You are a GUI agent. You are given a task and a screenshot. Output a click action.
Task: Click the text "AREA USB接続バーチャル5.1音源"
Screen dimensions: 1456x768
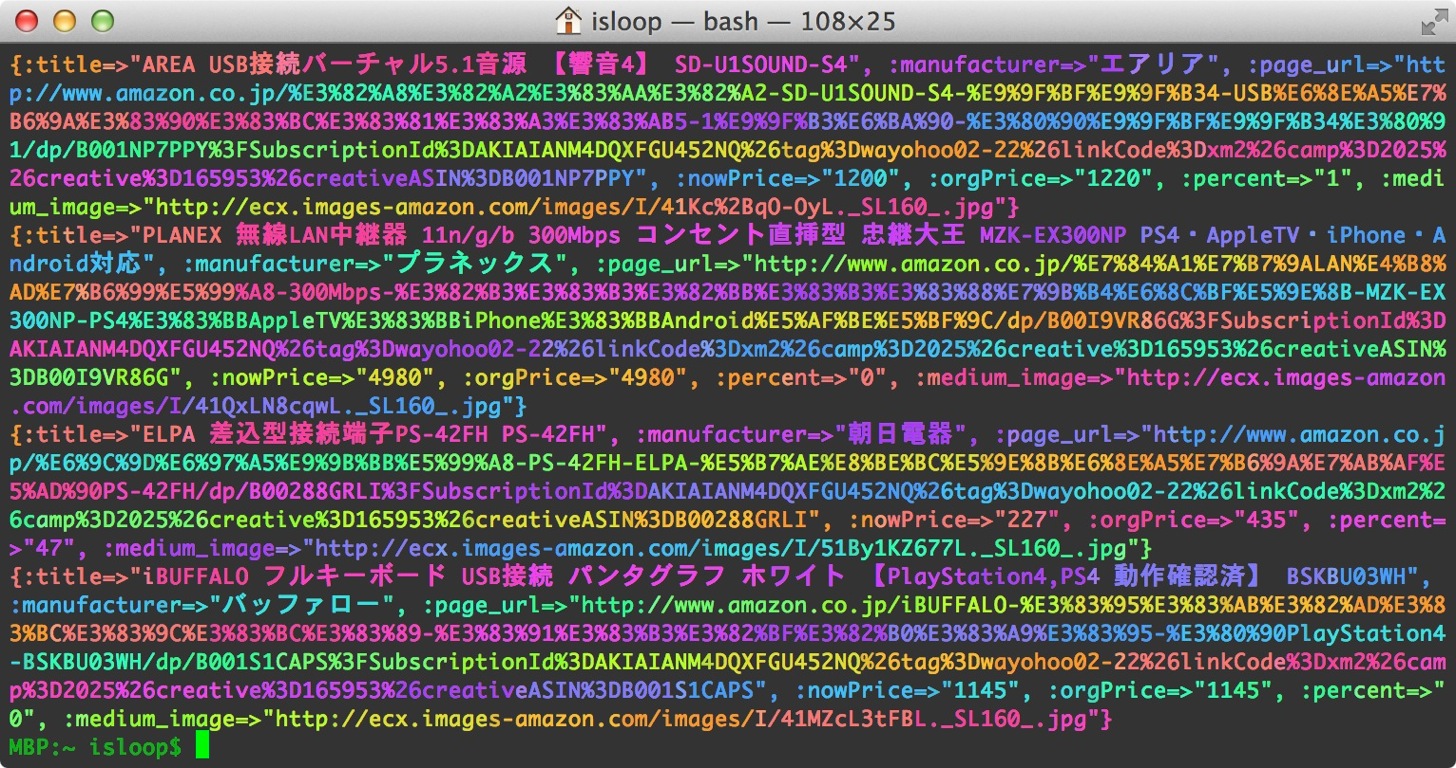(x=334, y=65)
